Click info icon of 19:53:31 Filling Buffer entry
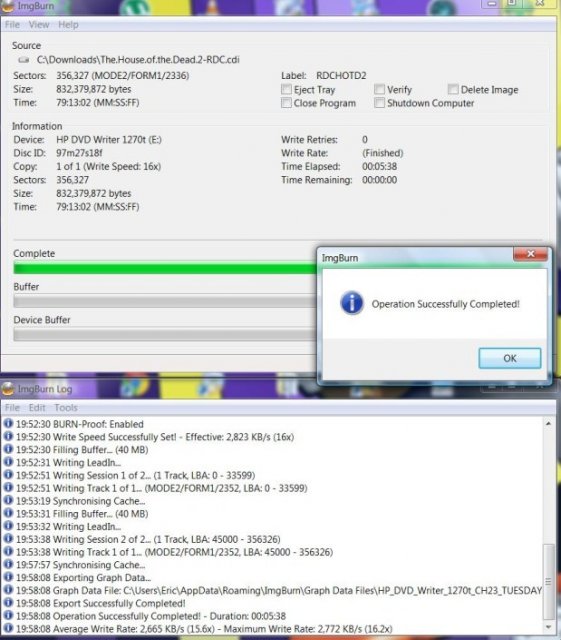Viewport: 561px width, 640px height. coord(8,513)
